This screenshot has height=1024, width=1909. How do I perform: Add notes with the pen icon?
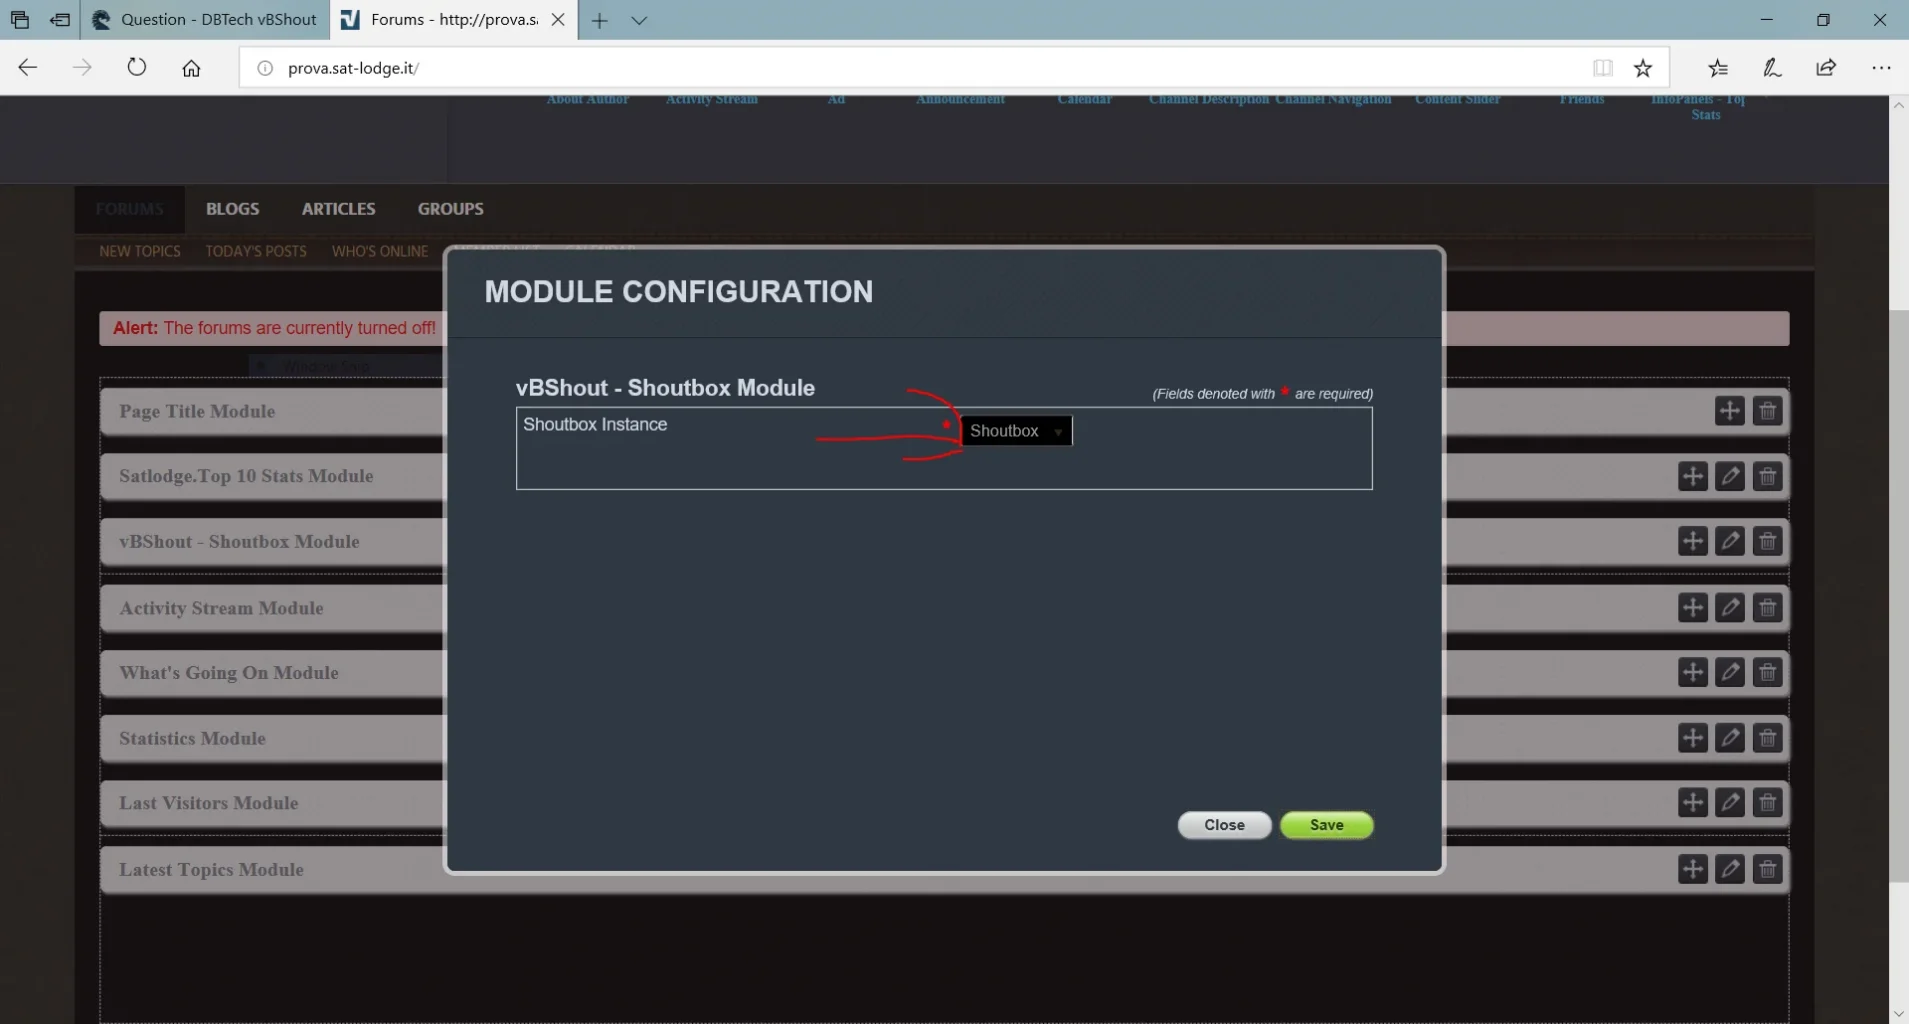pyautogui.click(x=1772, y=68)
